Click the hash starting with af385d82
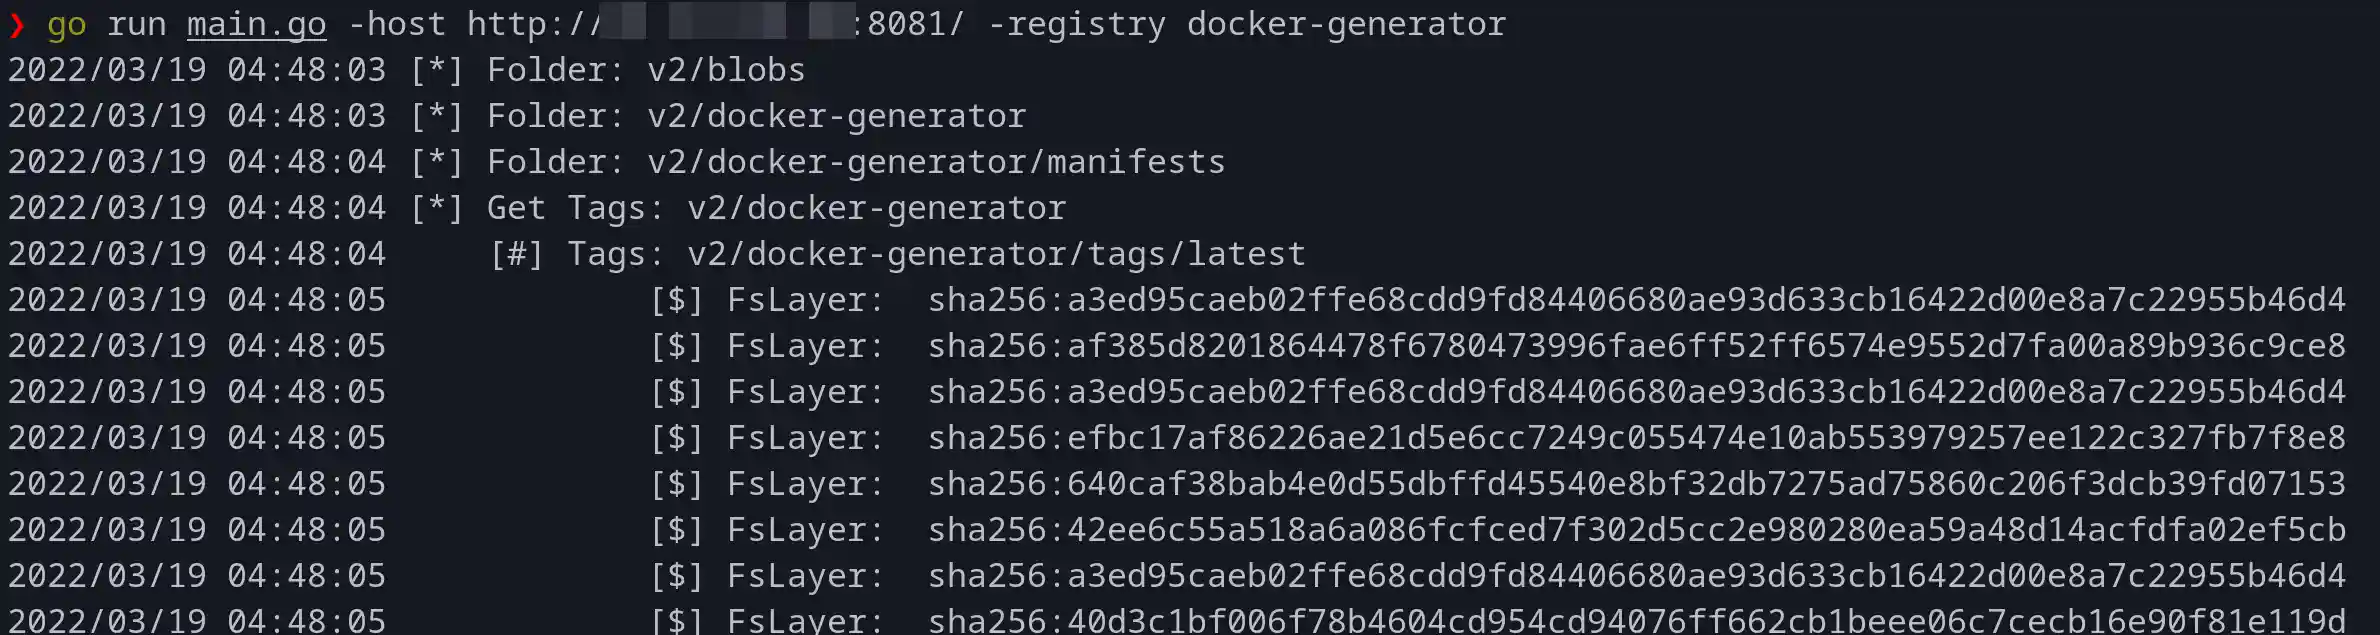This screenshot has width=2380, height=635. [x=1636, y=346]
